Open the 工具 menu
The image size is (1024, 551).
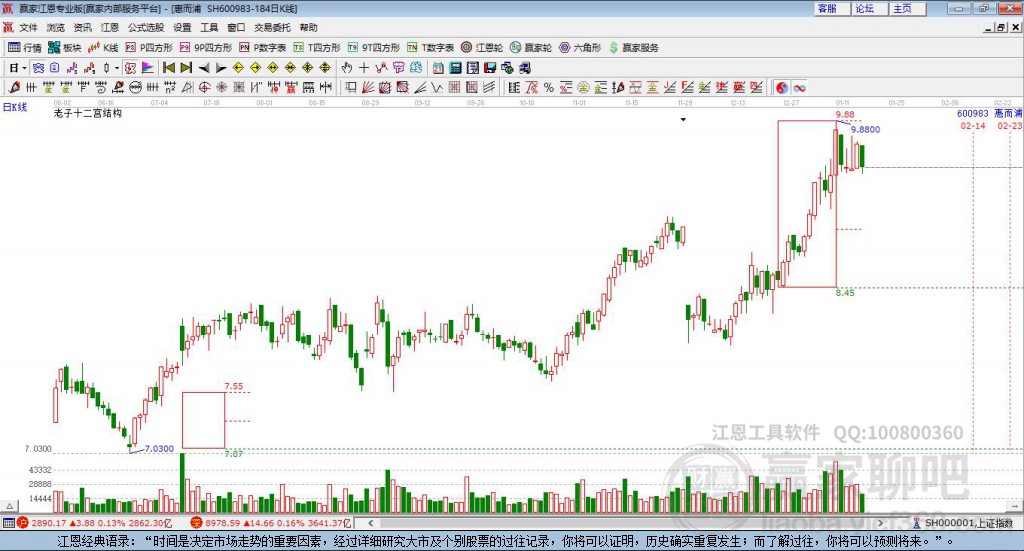pyautogui.click(x=209, y=27)
